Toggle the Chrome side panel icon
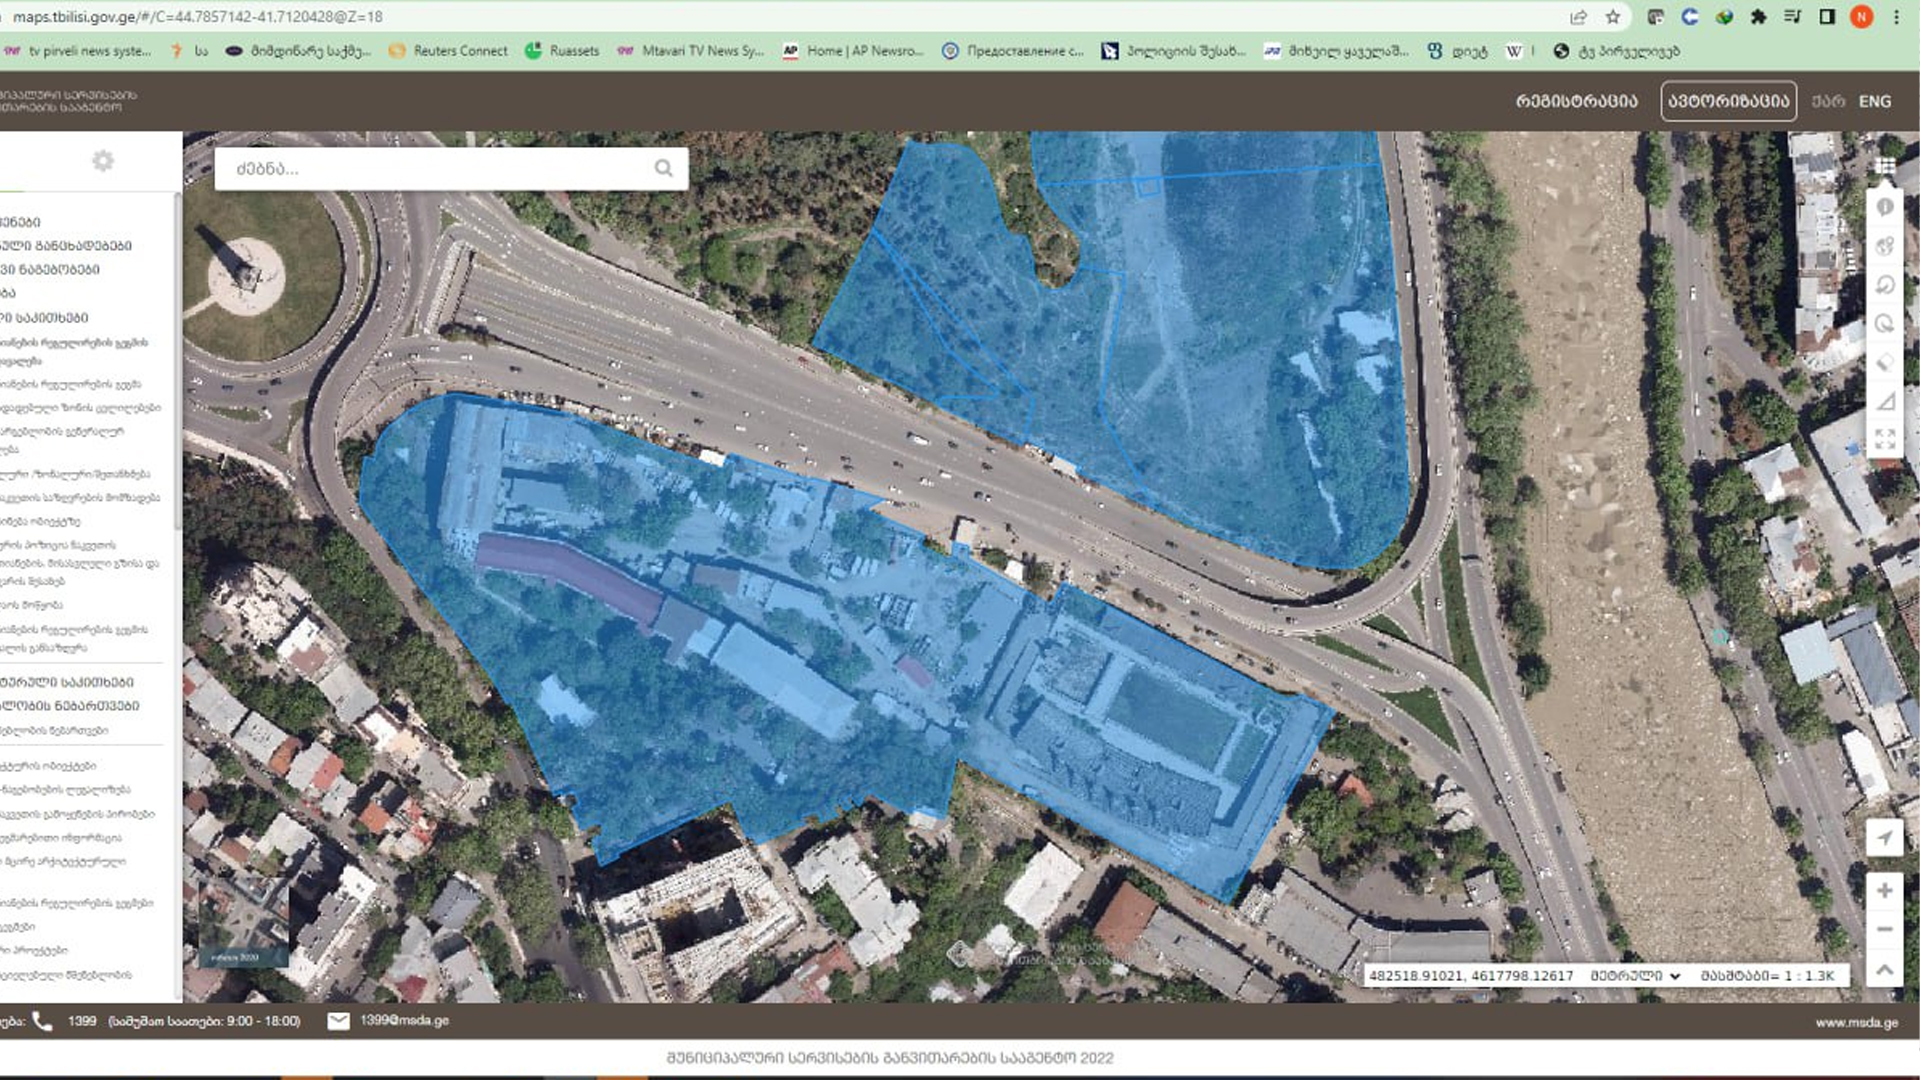The height and width of the screenshot is (1080, 1920). pyautogui.click(x=1827, y=17)
